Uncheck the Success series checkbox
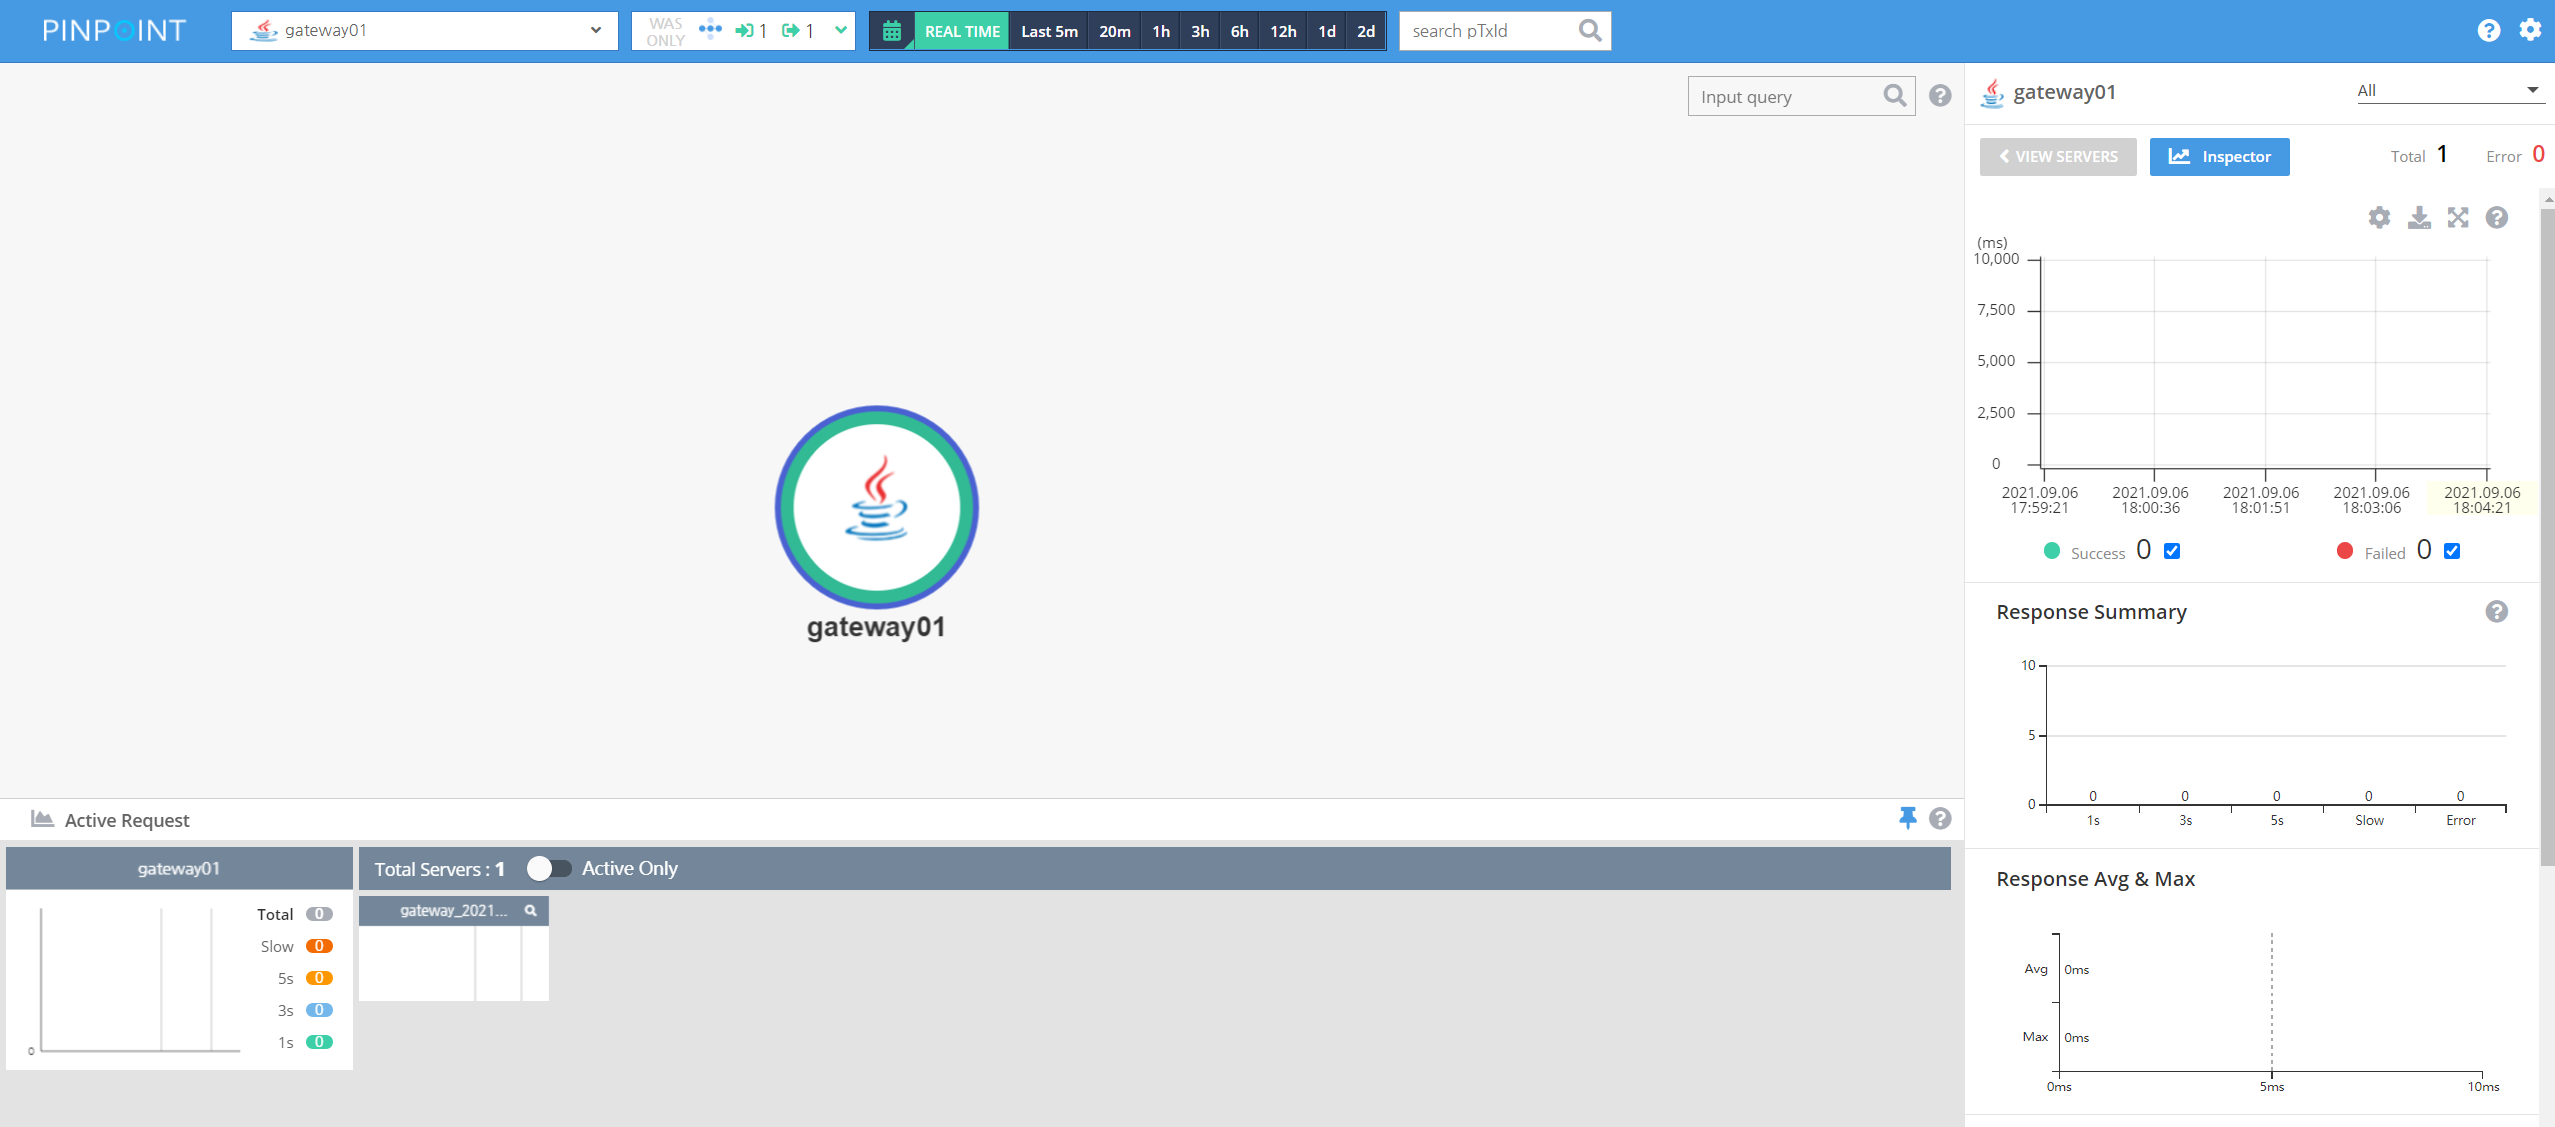The height and width of the screenshot is (1127, 2555). (x=2170, y=551)
